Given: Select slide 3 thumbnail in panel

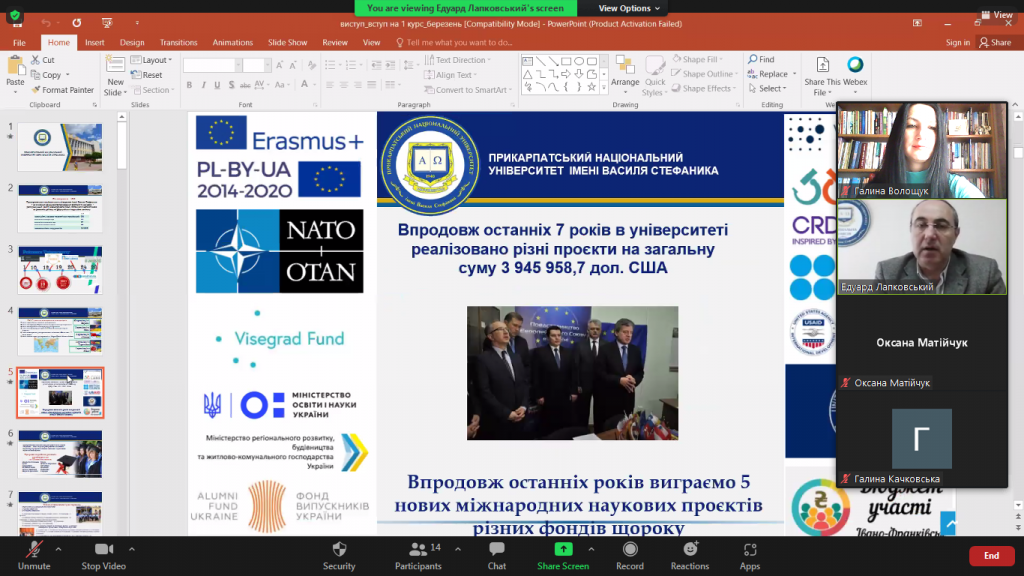Looking at the screenshot, I should [59, 270].
